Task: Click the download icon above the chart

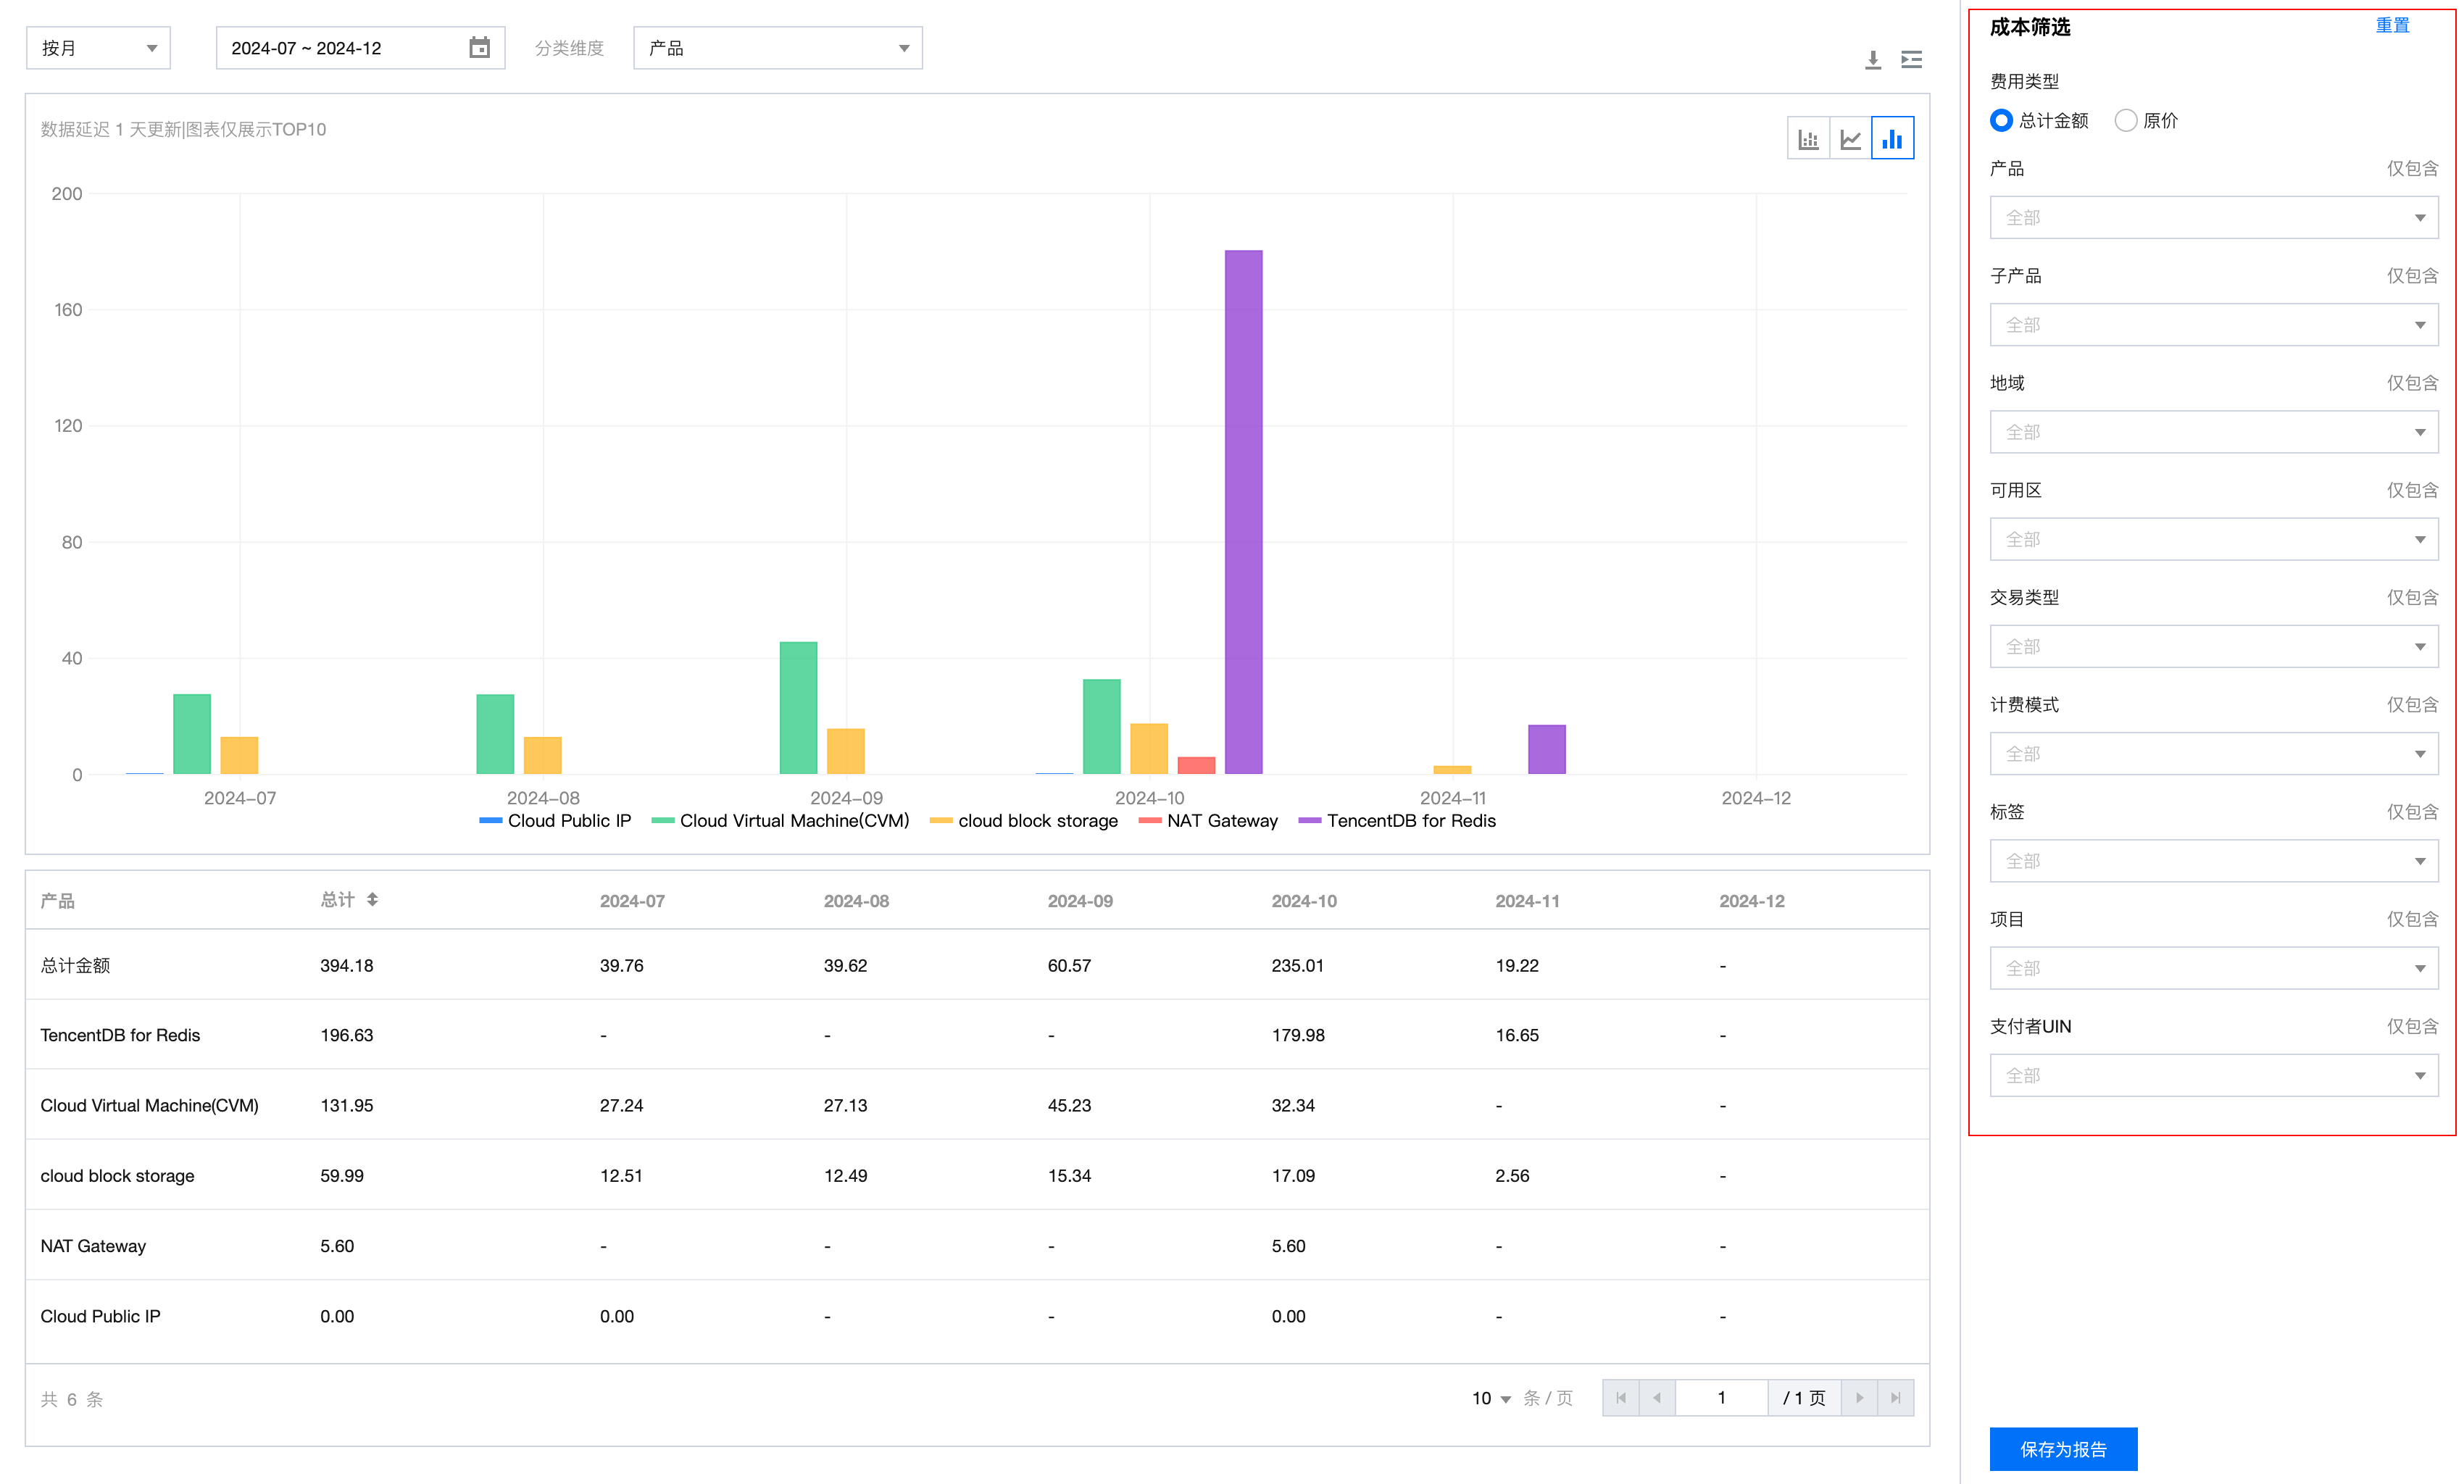Action: pos(1873,60)
